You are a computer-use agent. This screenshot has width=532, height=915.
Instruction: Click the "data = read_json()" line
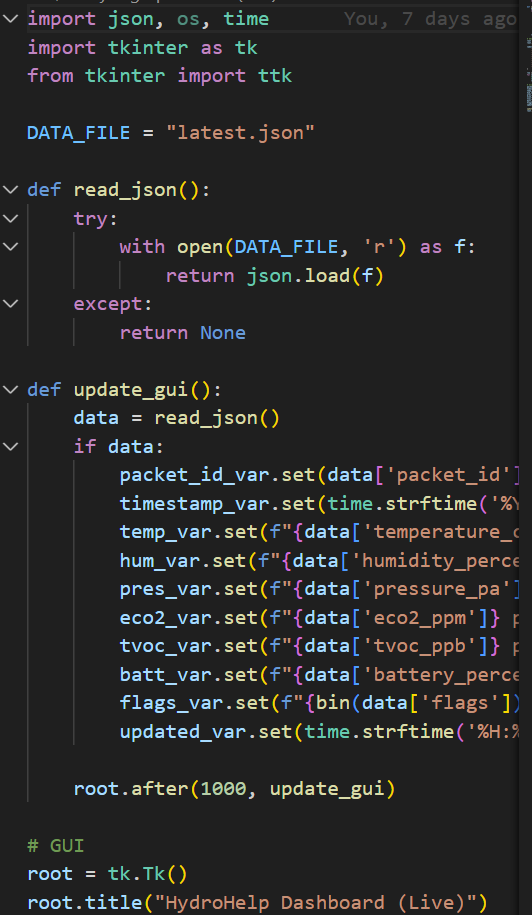click(177, 419)
